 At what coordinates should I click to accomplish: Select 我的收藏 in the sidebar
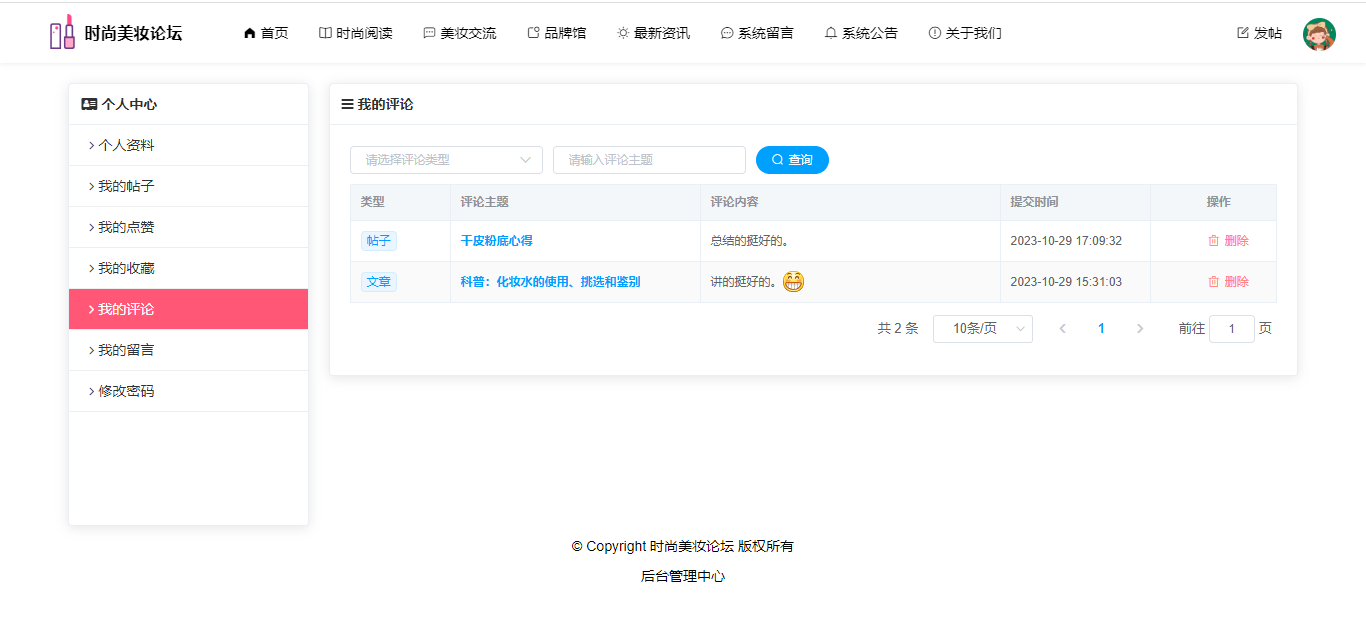click(x=126, y=268)
